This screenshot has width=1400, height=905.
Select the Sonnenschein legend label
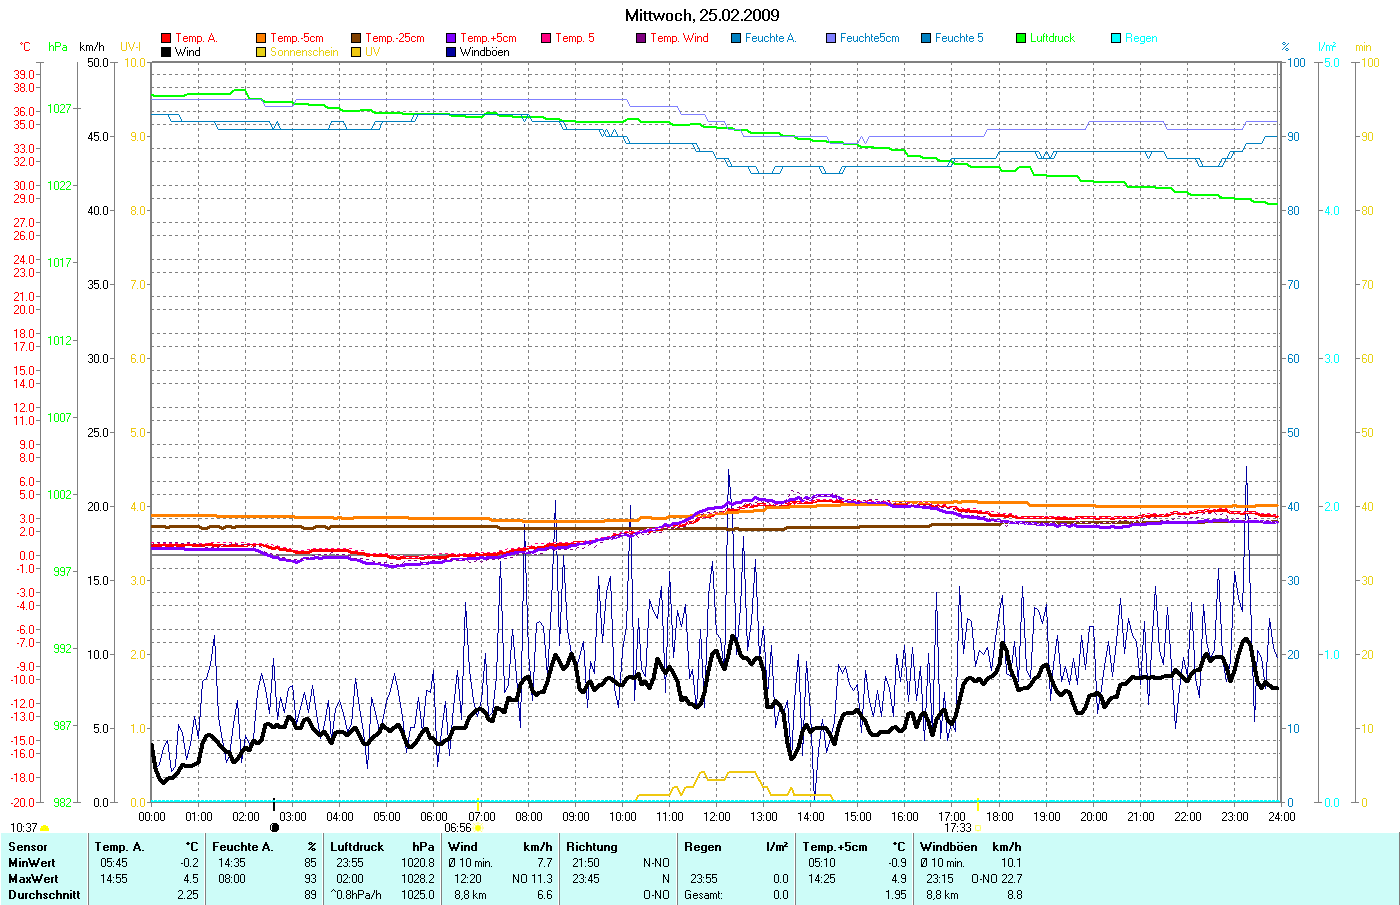304,52
